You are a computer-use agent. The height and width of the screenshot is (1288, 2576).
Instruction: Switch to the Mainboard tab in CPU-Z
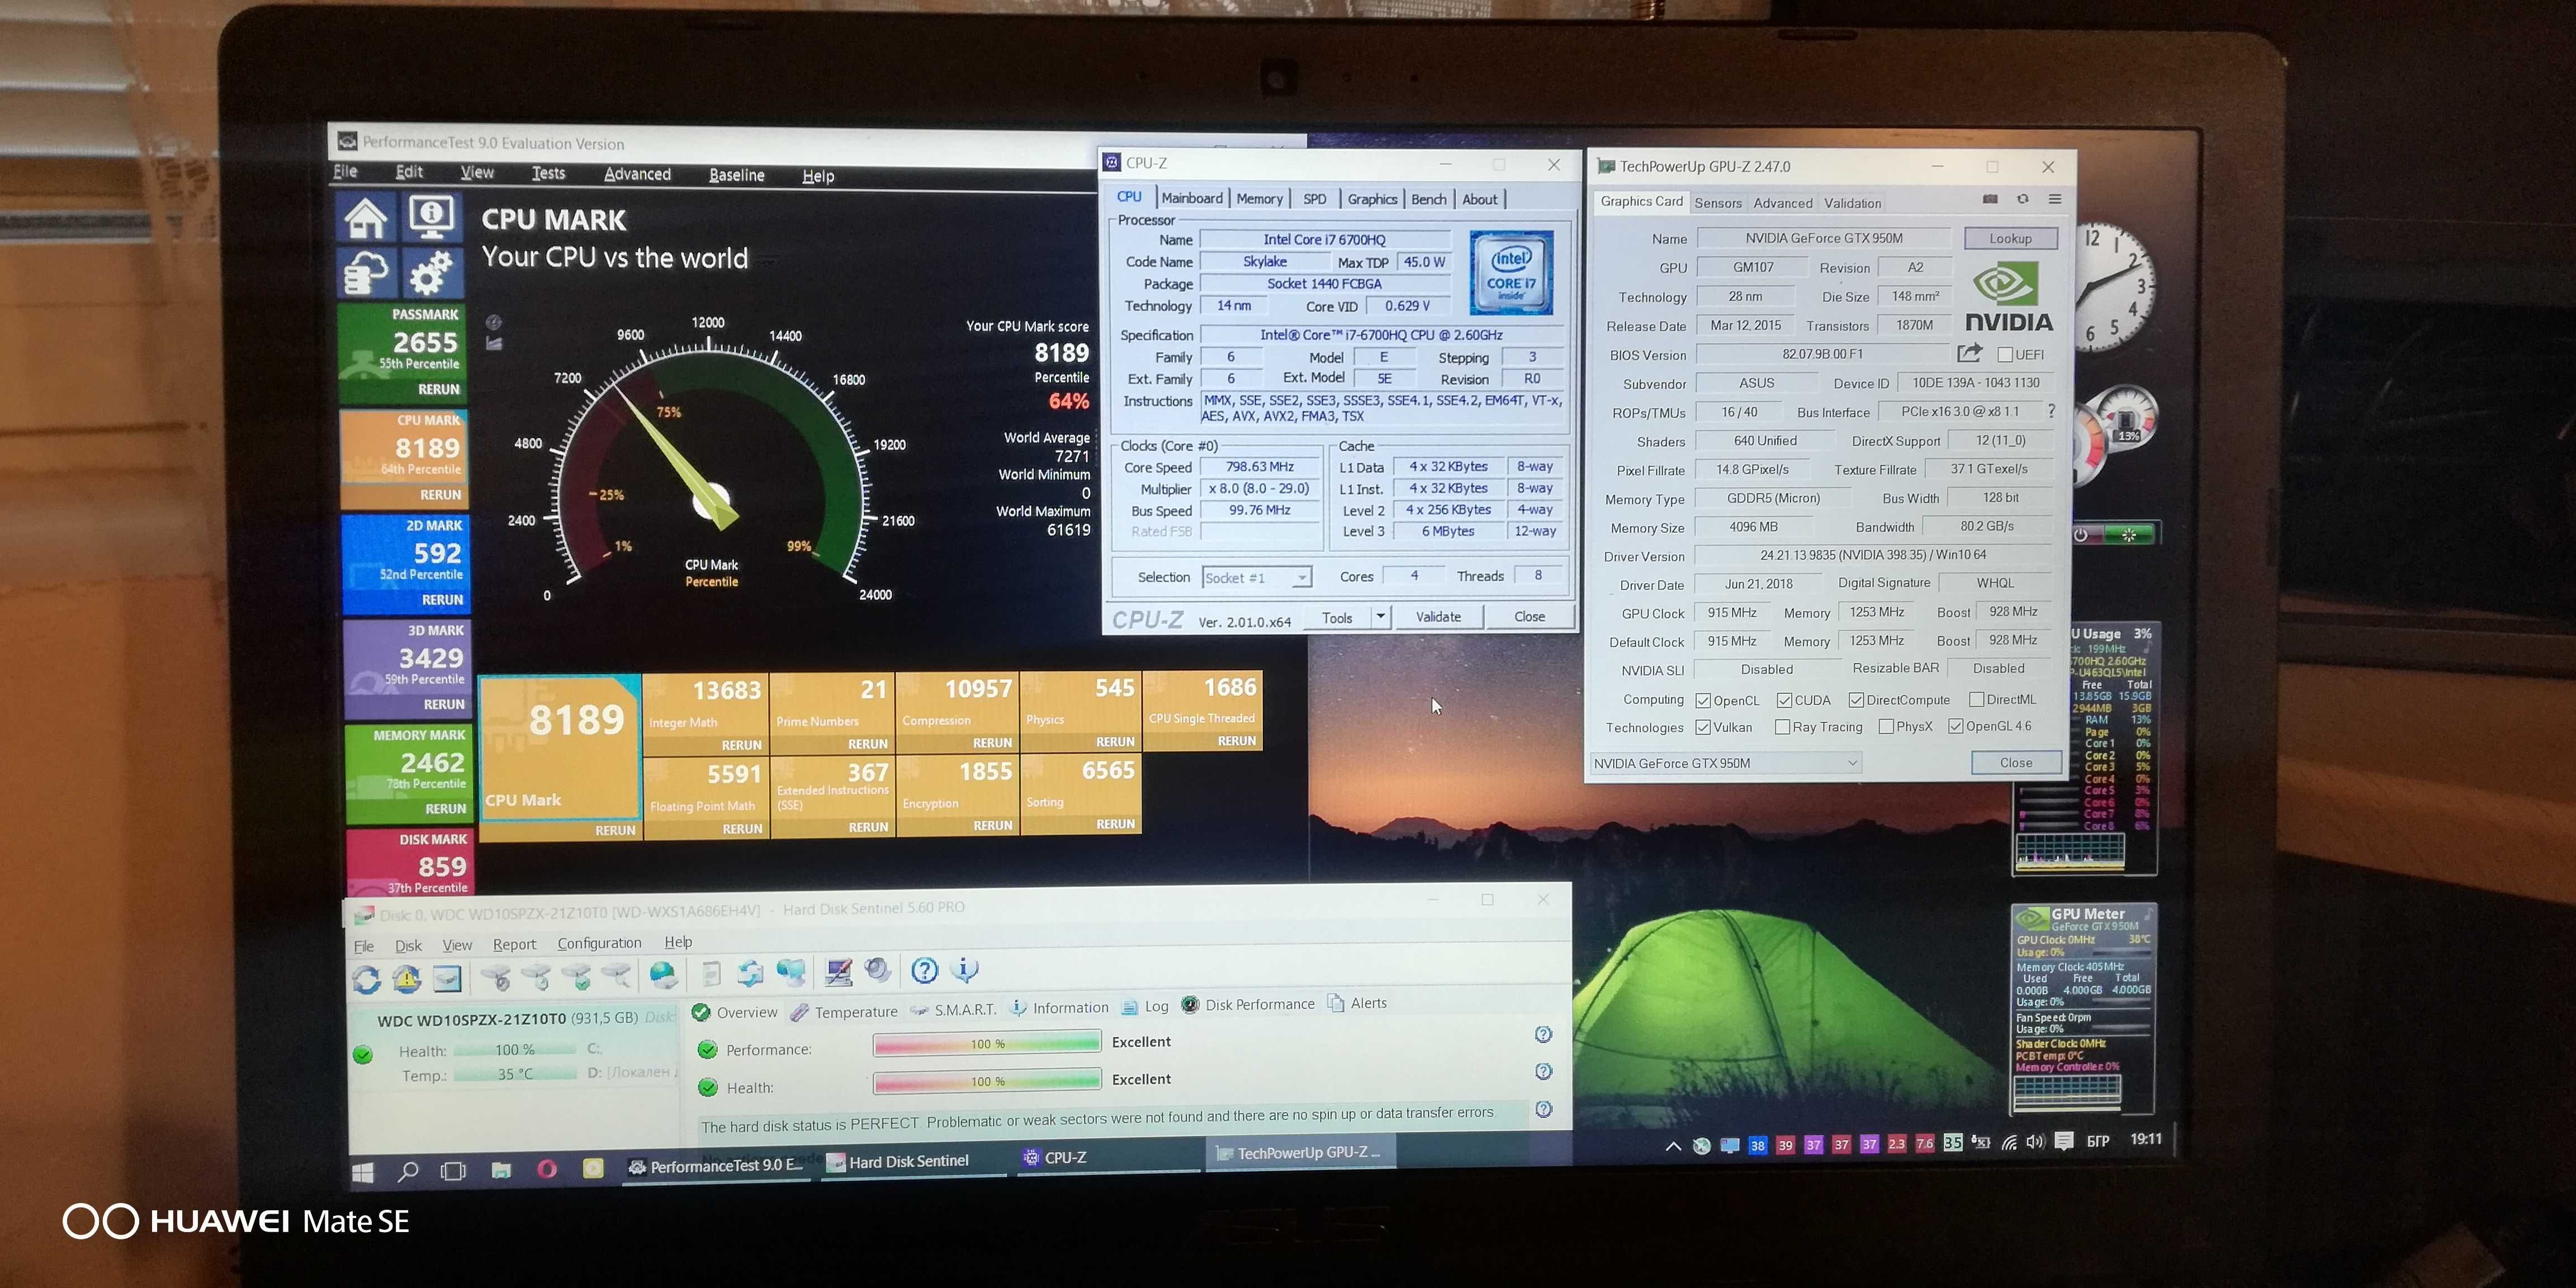[x=1192, y=198]
